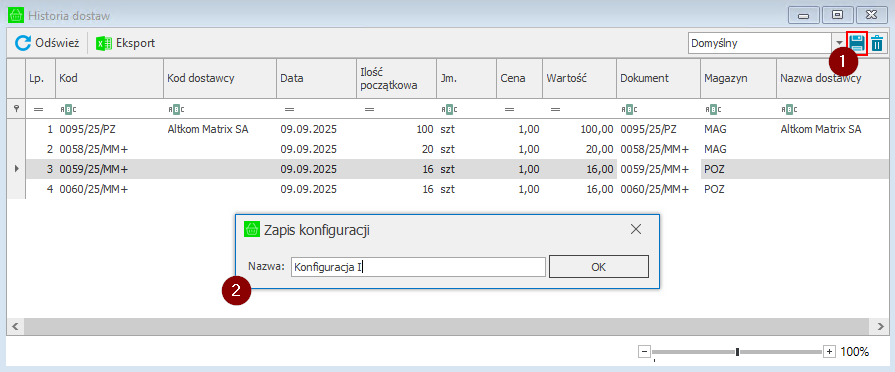Click the Kod dostawcy column header

[220, 78]
